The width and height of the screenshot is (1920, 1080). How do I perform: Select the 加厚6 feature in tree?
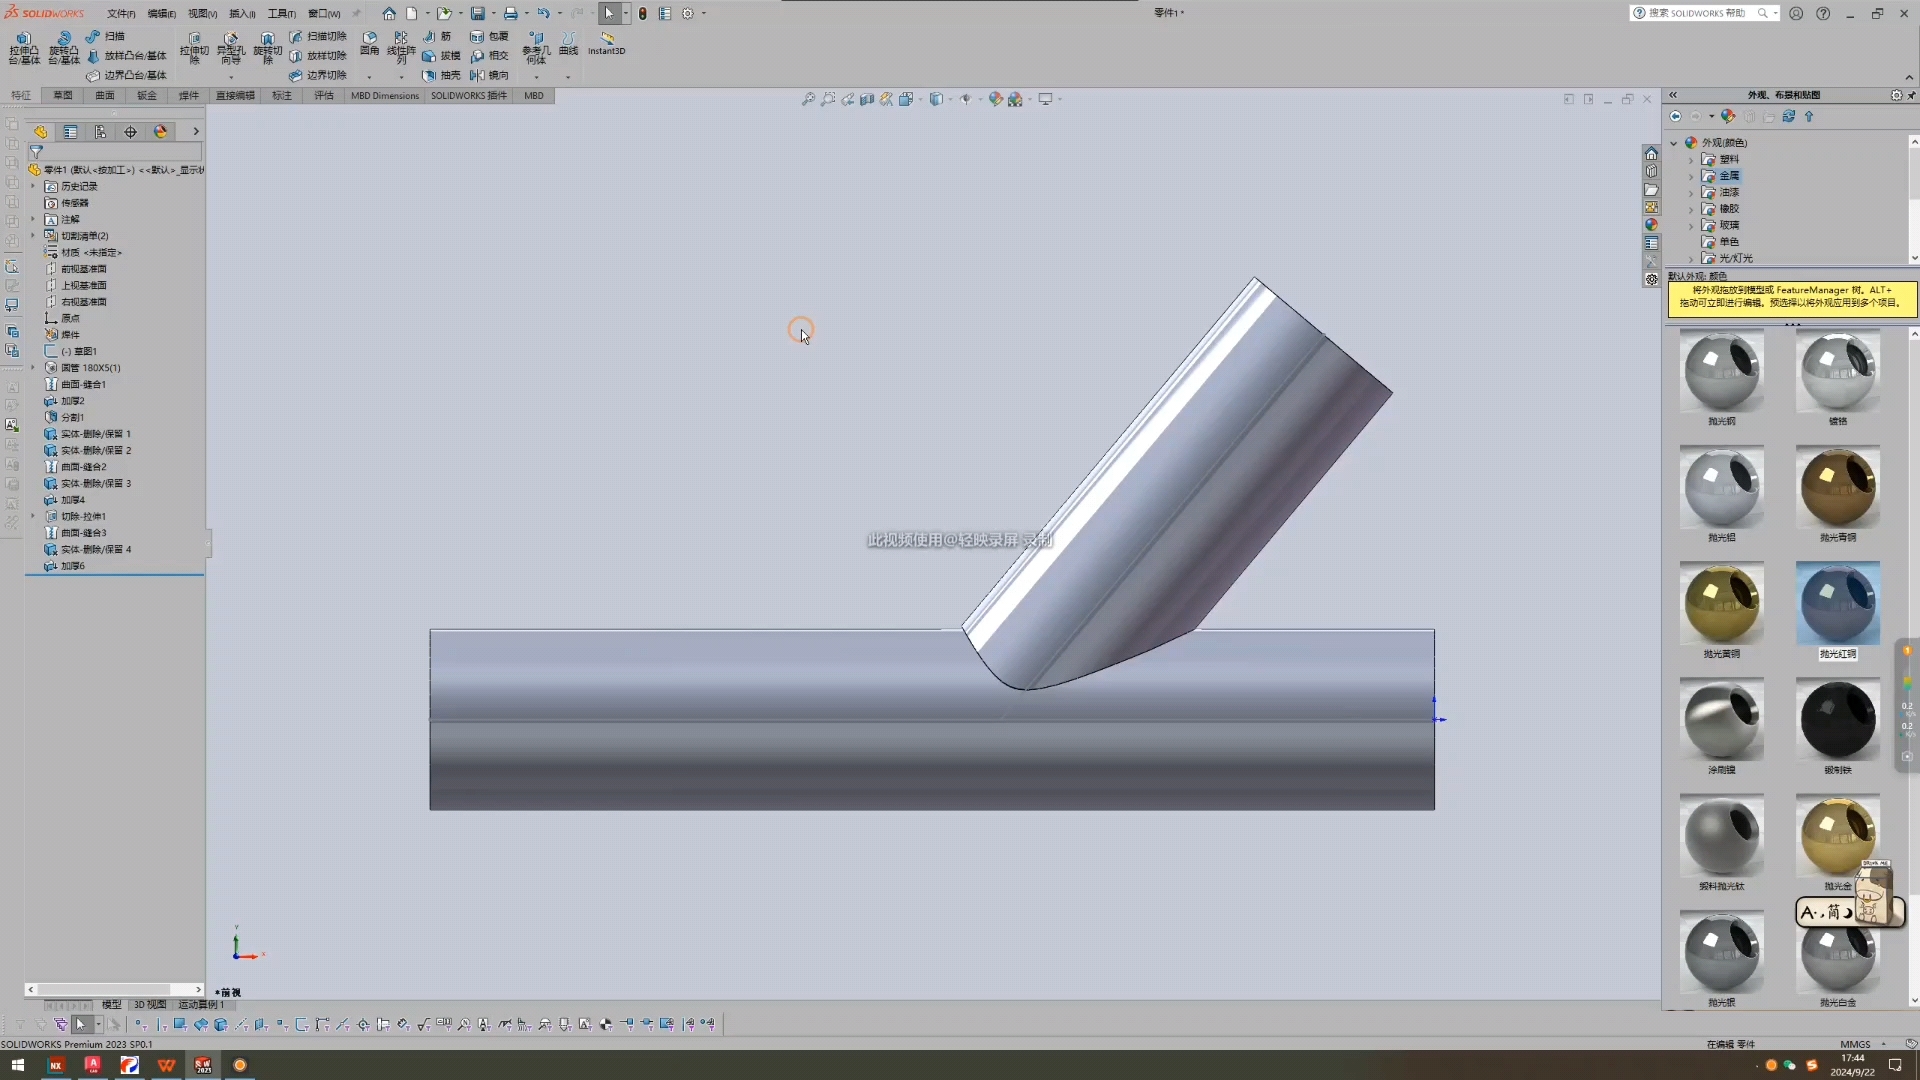72,566
